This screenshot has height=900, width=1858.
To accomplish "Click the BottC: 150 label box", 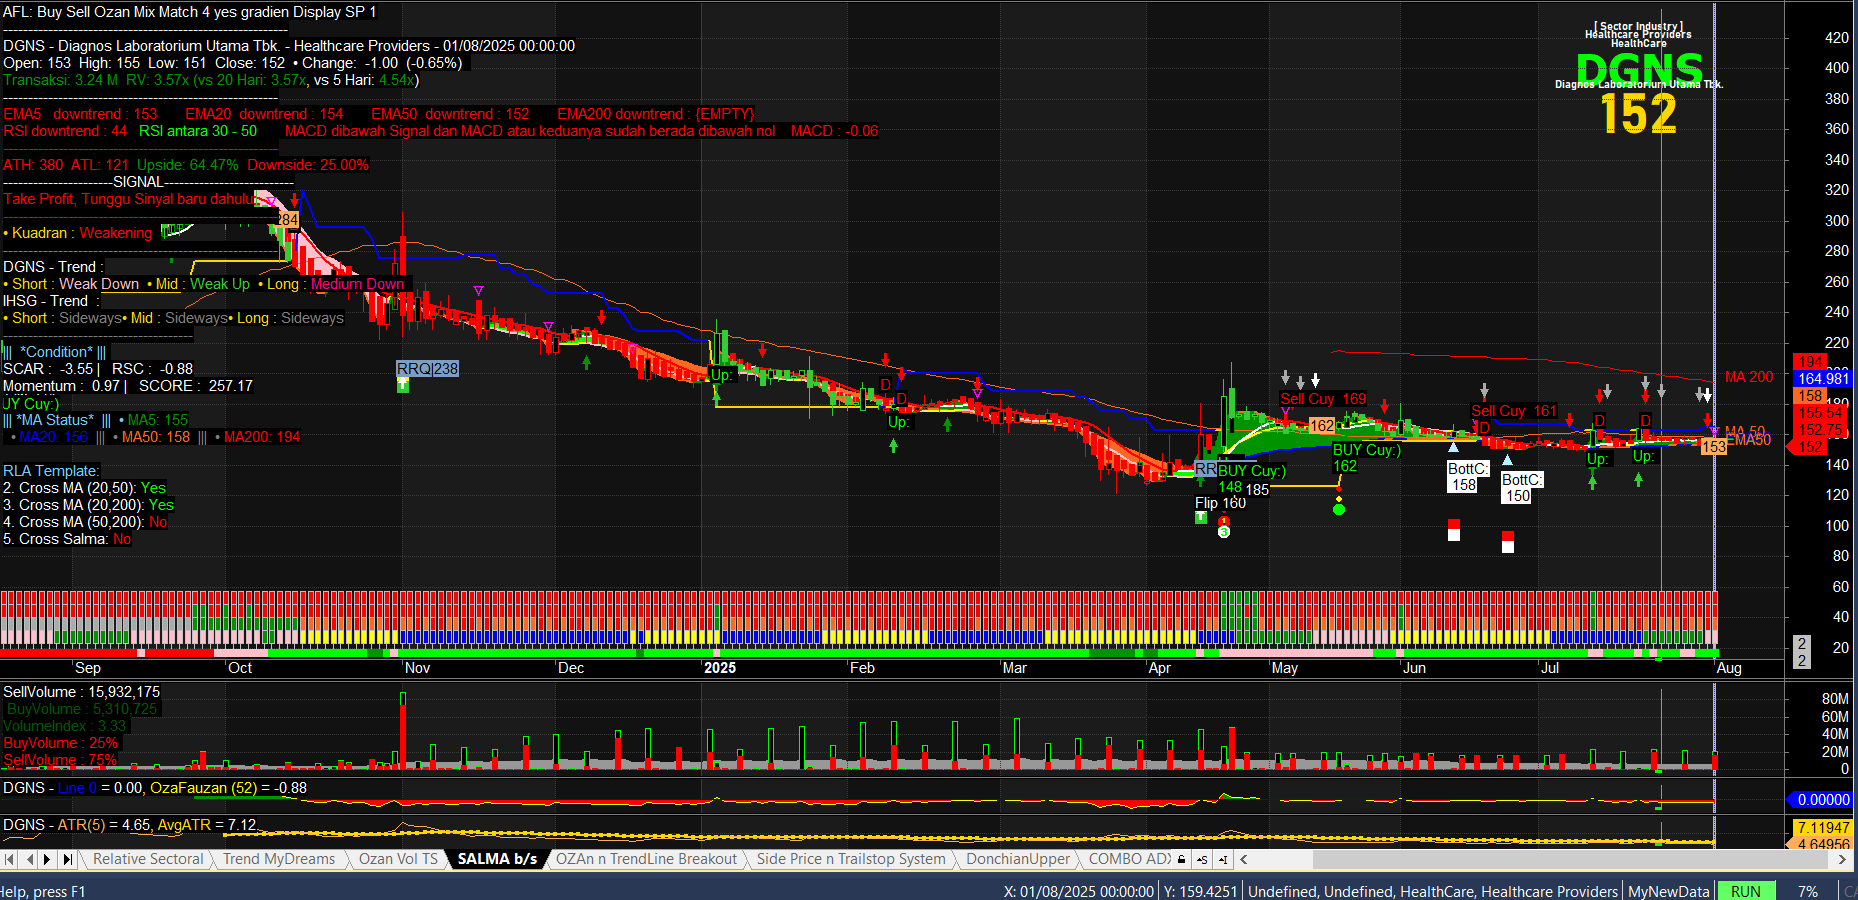I will [x=1521, y=488].
